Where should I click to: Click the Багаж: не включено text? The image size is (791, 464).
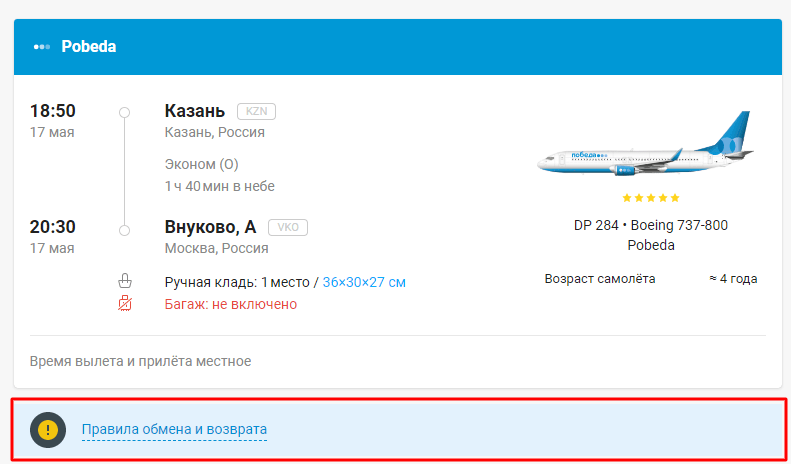(x=230, y=304)
